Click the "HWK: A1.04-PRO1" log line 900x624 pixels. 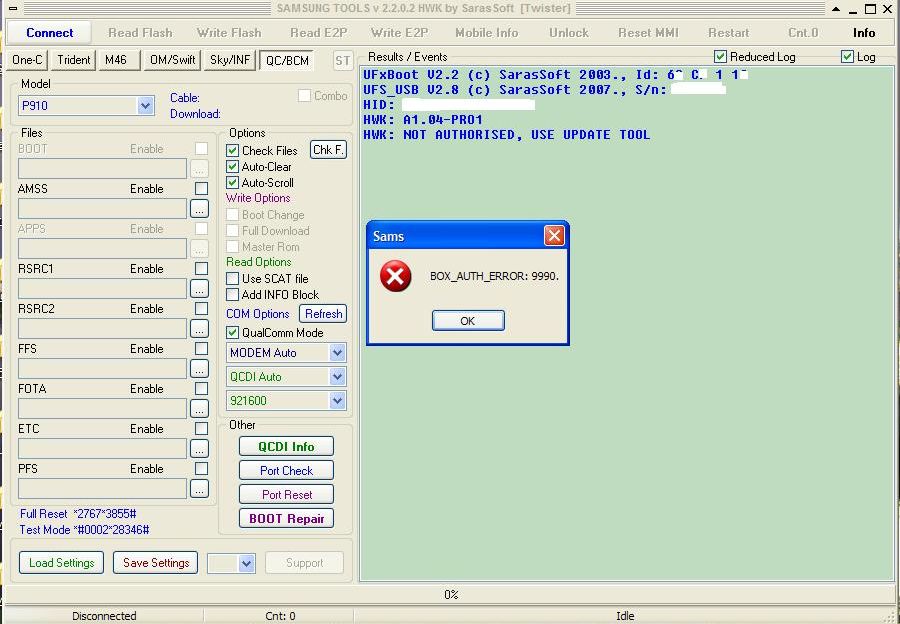(x=422, y=120)
